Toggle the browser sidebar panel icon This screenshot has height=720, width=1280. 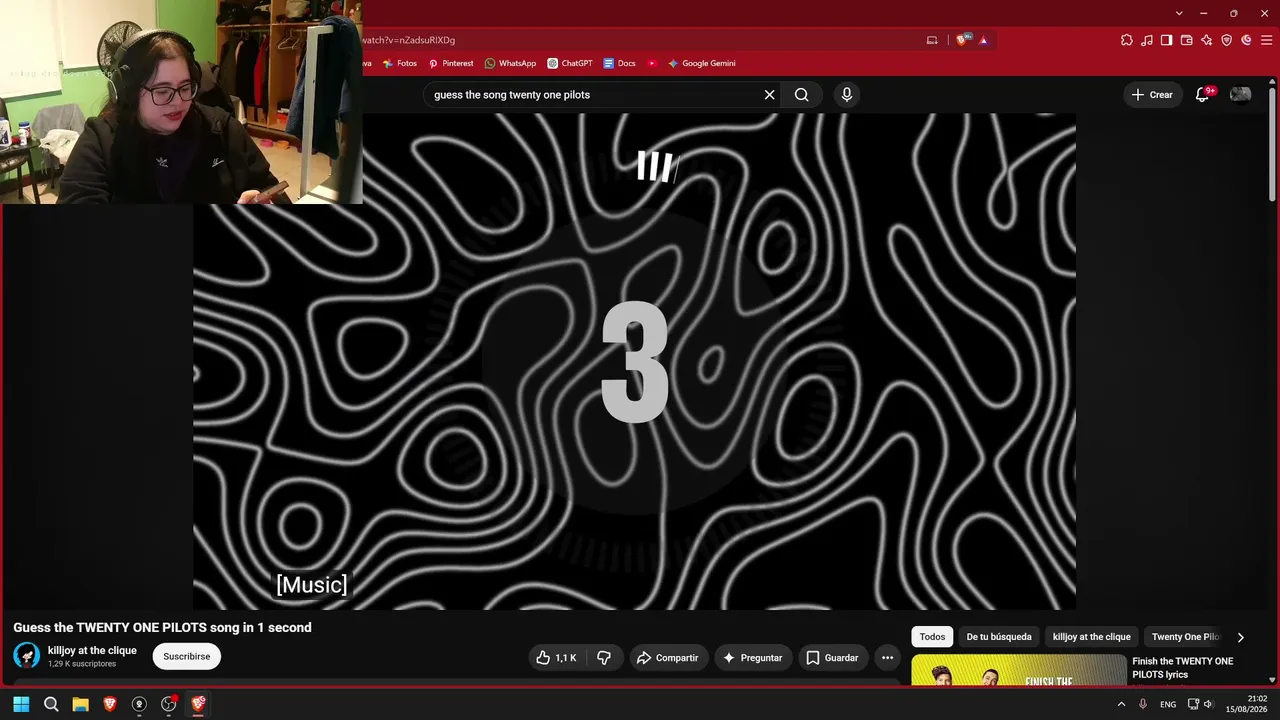1166,40
